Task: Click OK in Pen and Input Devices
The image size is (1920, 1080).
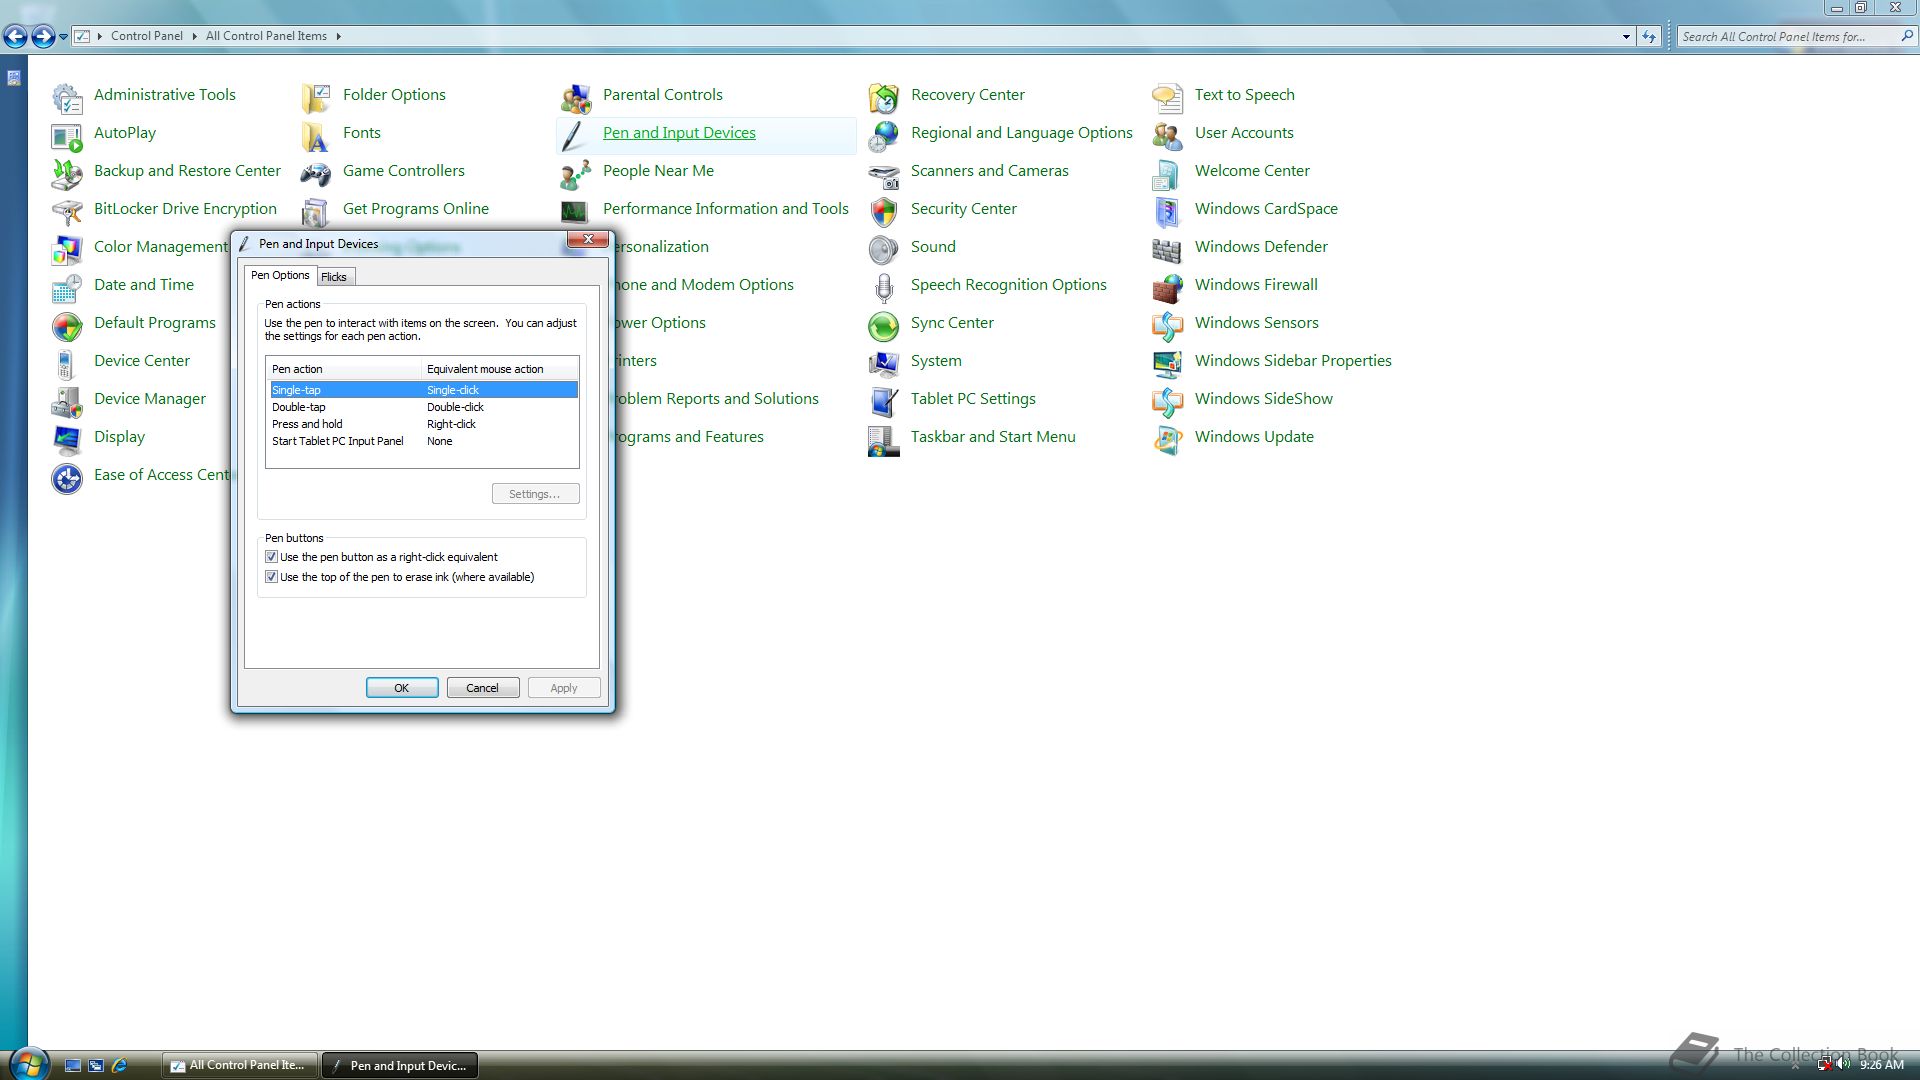Action: pos(402,688)
